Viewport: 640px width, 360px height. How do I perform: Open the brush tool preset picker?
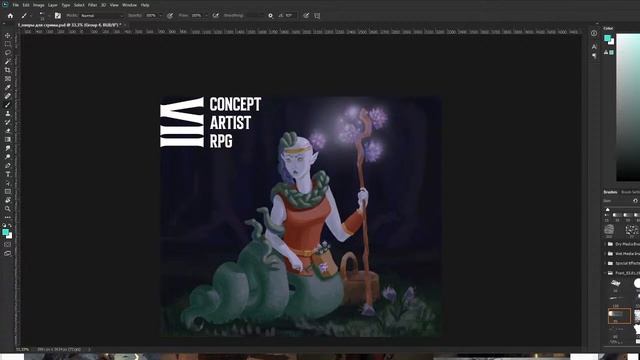click(x=25, y=16)
